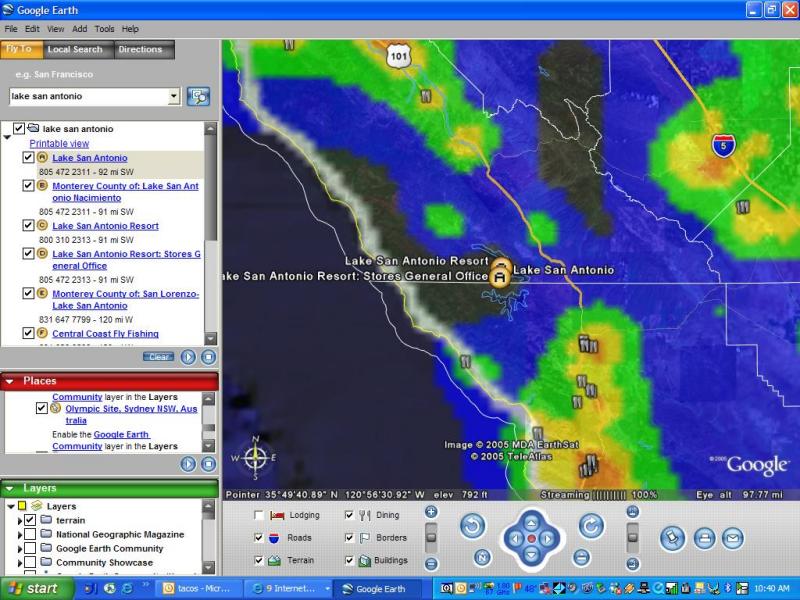Open the Central Coast Fly Fishing result
Viewport: 800px width, 600px height.
pos(106,334)
